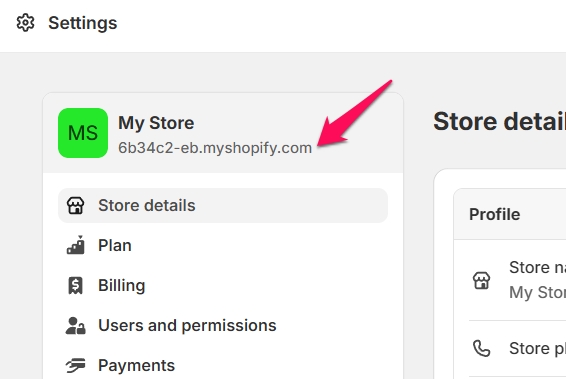Open Users and permissions settings
The width and height of the screenshot is (566, 379).
pos(223,326)
